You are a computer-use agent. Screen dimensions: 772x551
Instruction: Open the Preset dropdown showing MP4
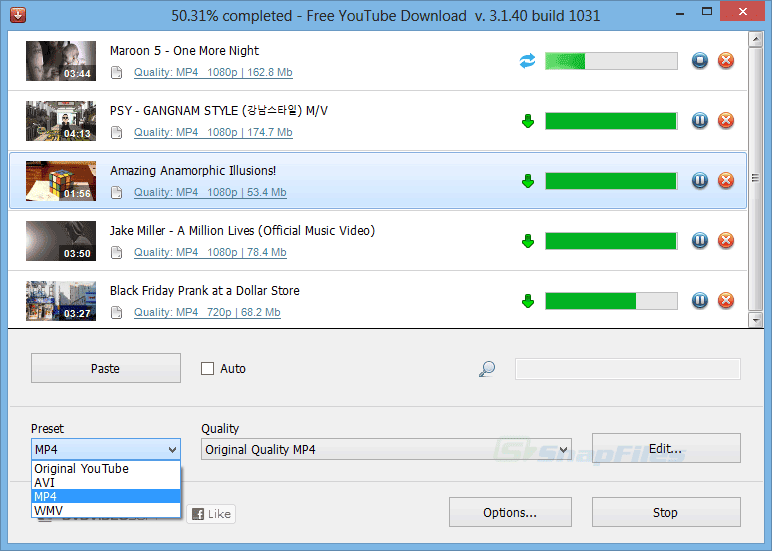106,449
